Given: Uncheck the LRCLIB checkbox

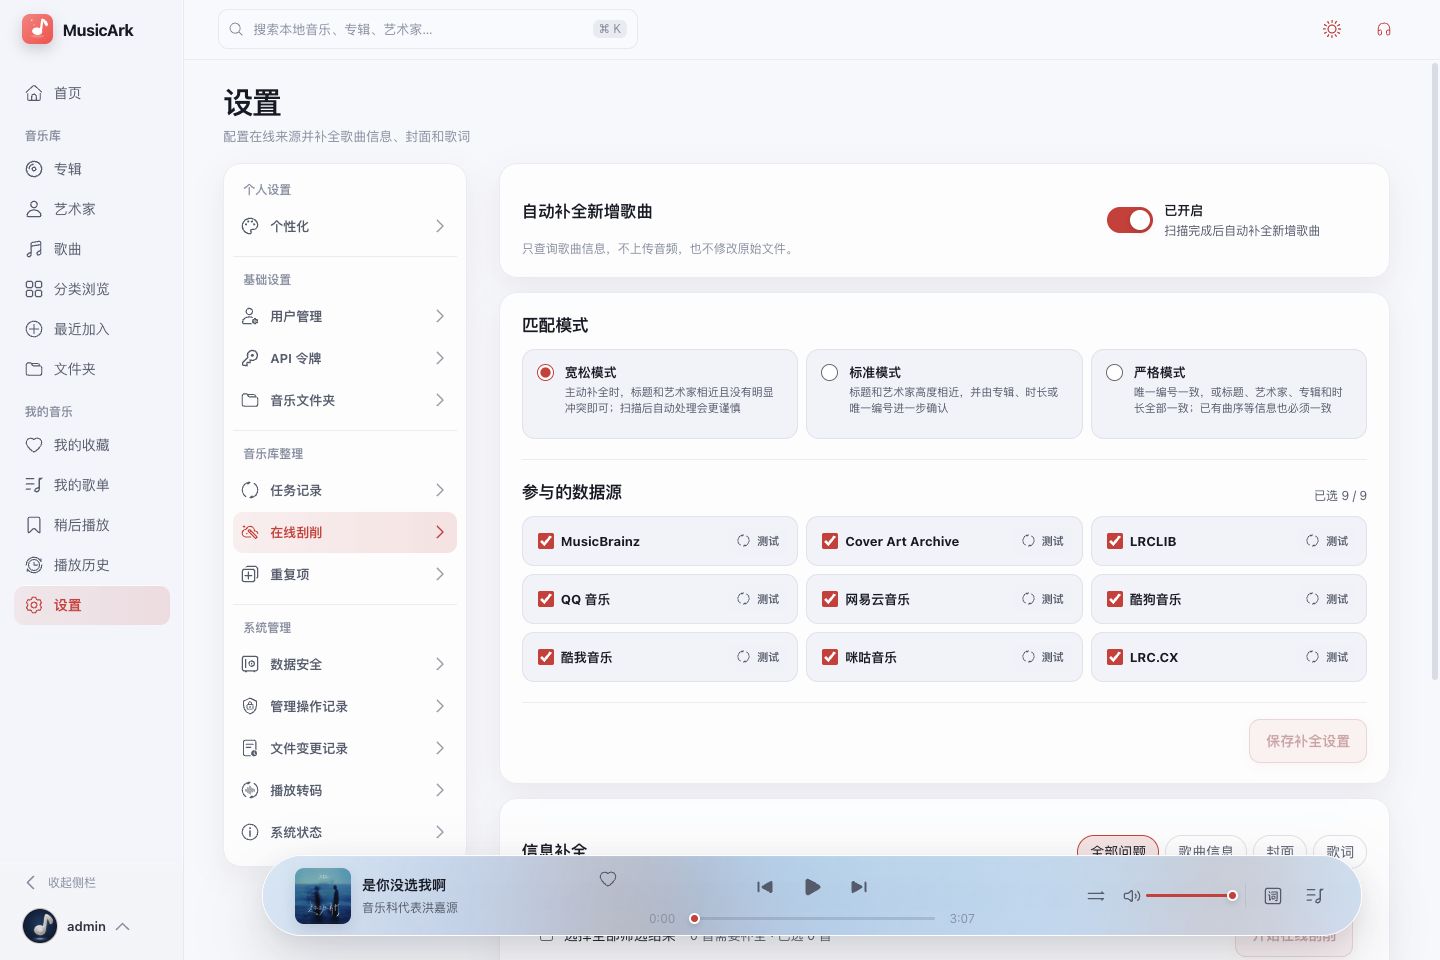Looking at the screenshot, I should tap(1115, 541).
